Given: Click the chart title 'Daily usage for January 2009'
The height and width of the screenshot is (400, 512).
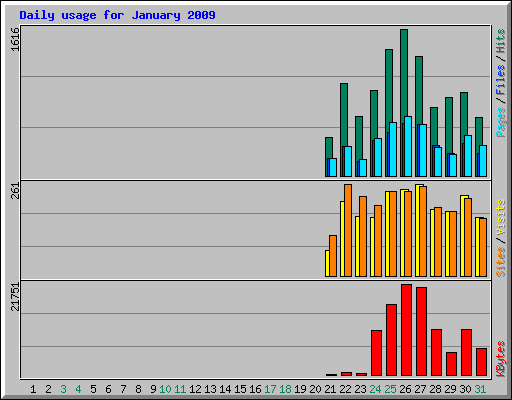Looking at the screenshot, I should (x=117, y=16).
